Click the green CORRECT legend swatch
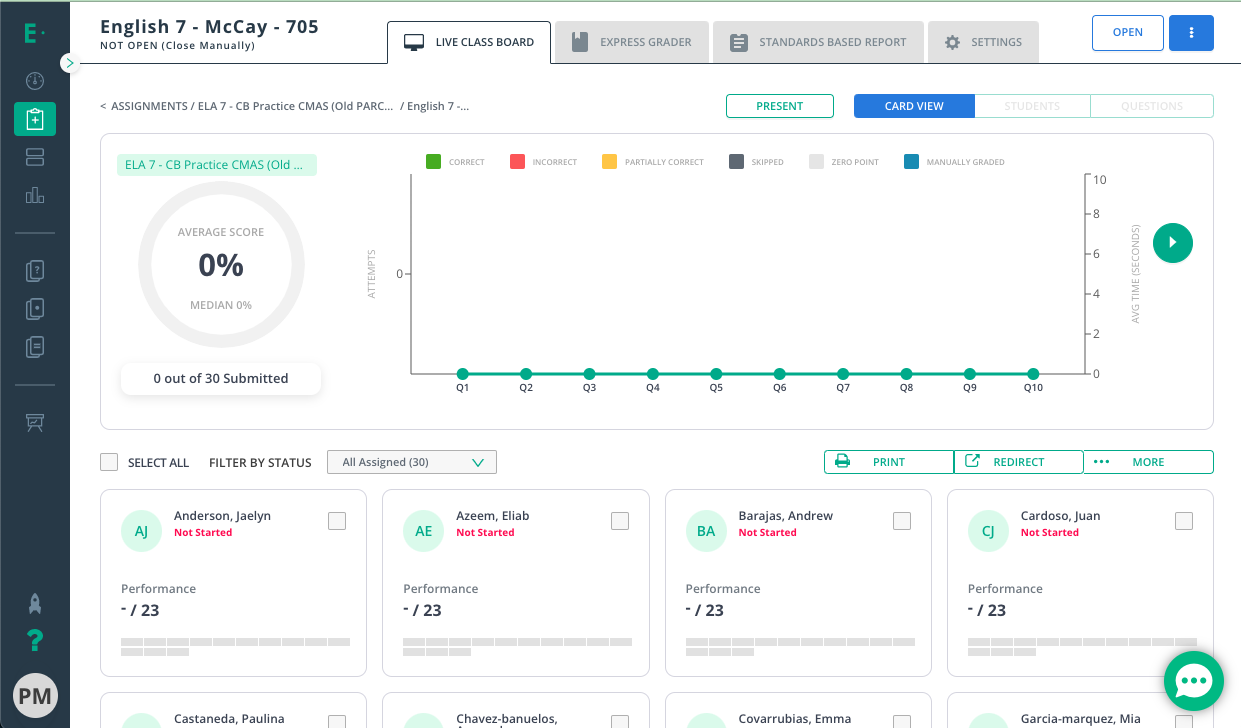This screenshot has height=728, width=1241. (x=434, y=161)
